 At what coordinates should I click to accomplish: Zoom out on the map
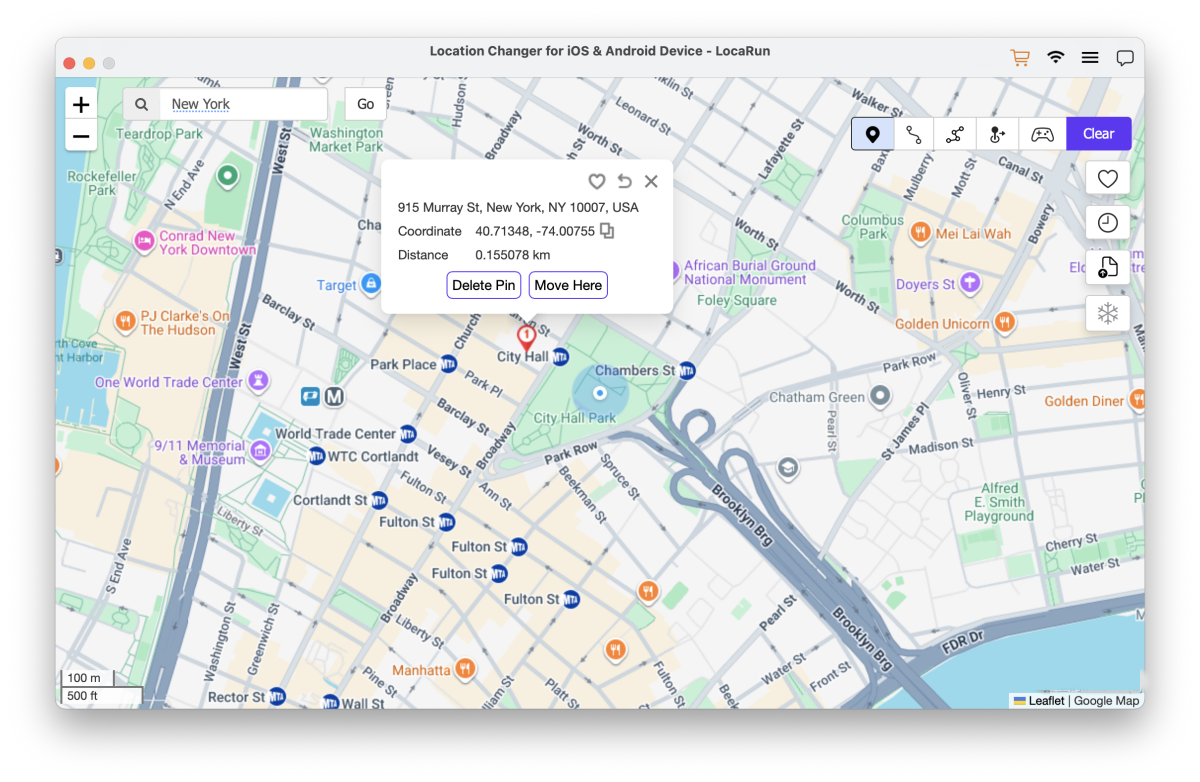point(81,136)
